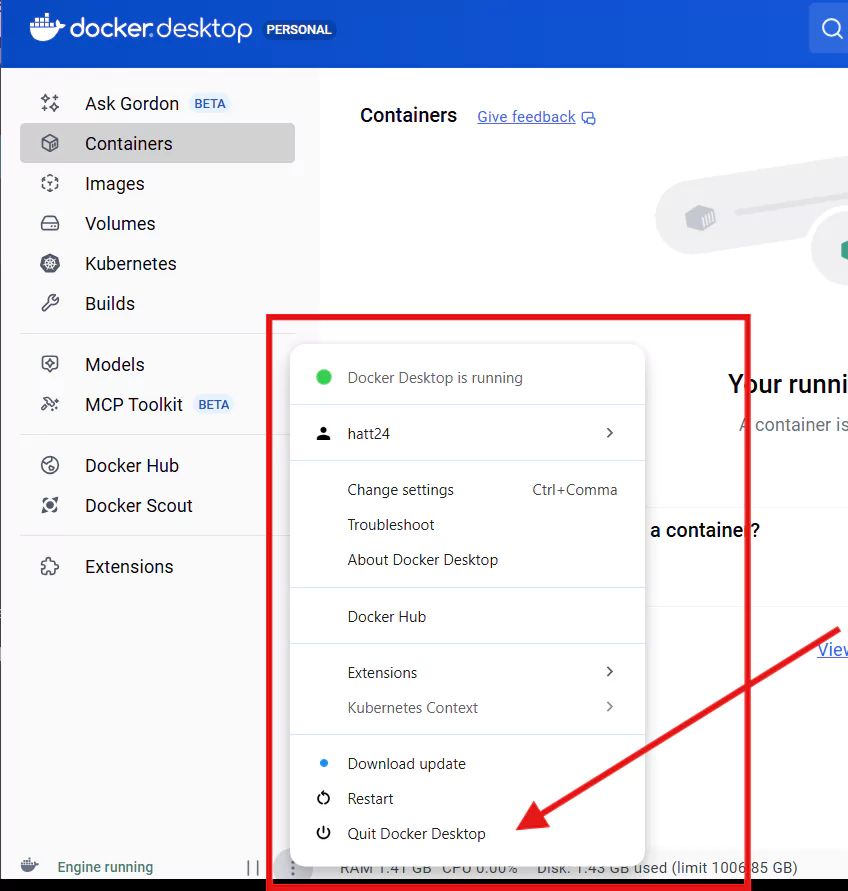Open the Ask Gordon sidebar item

tap(131, 104)
